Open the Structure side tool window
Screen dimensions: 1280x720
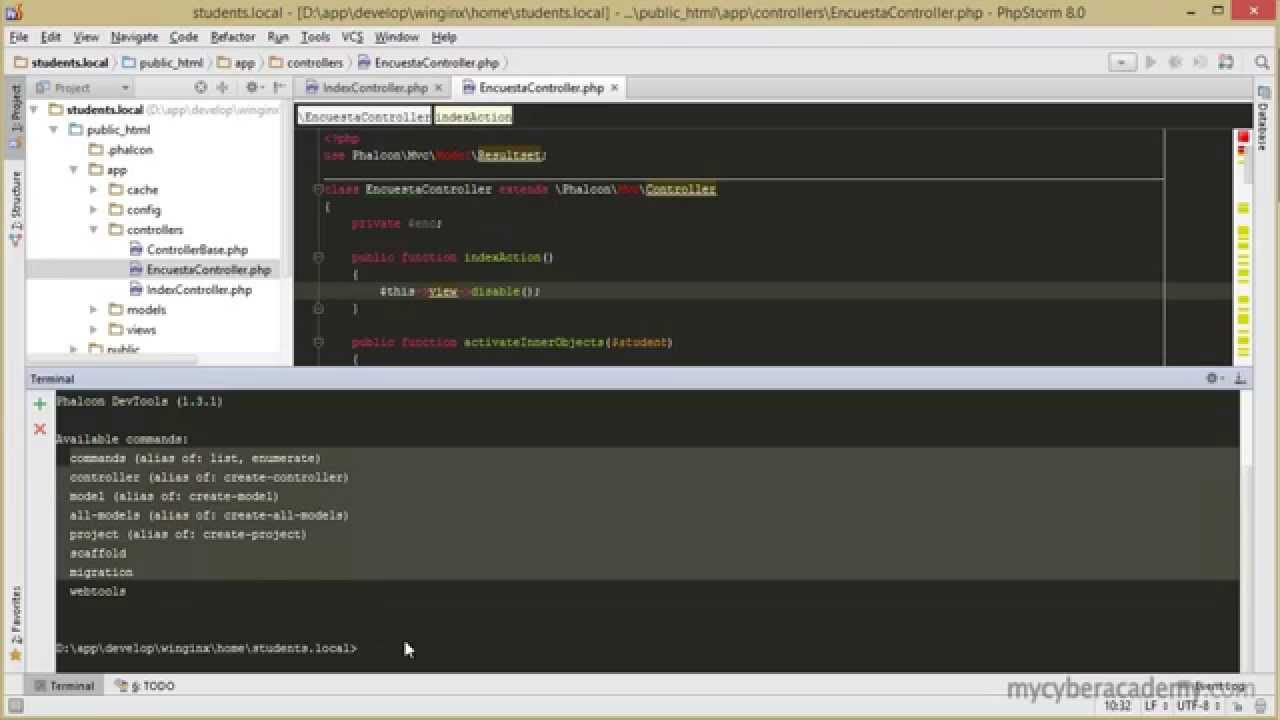point(15,207)
